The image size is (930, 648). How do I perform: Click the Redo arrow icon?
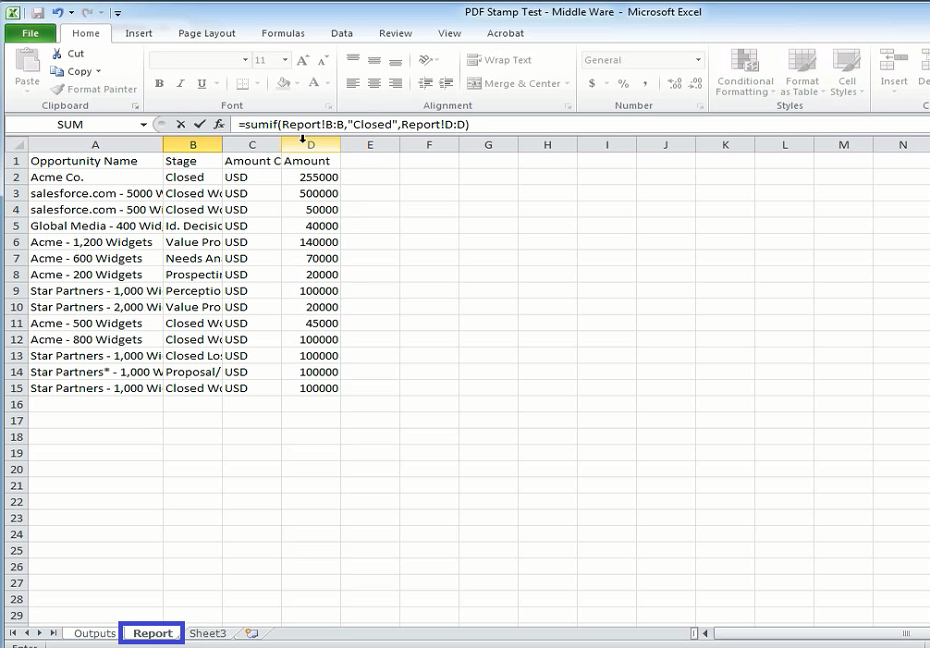coord(87,12)
